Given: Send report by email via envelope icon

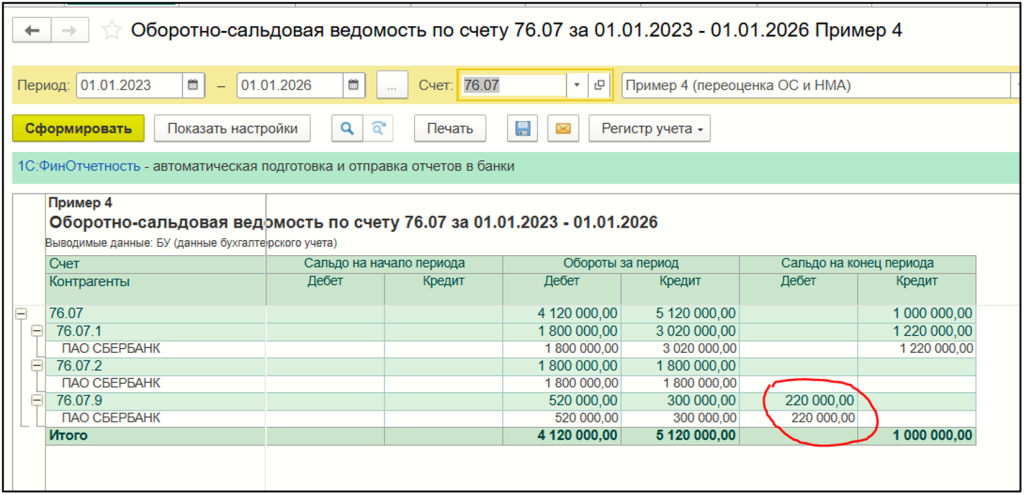Looking at the screenshot, I should [x=562, y=129].
